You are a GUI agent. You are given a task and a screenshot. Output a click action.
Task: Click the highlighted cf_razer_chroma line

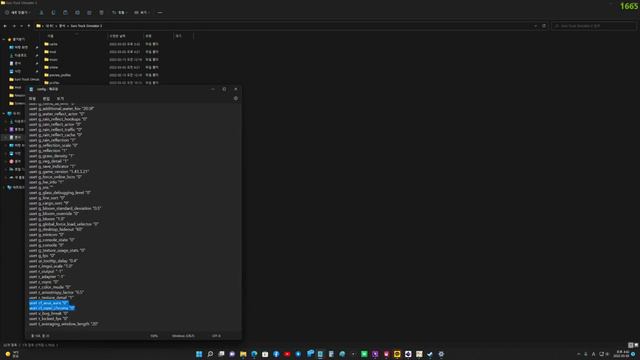(52, 308)
